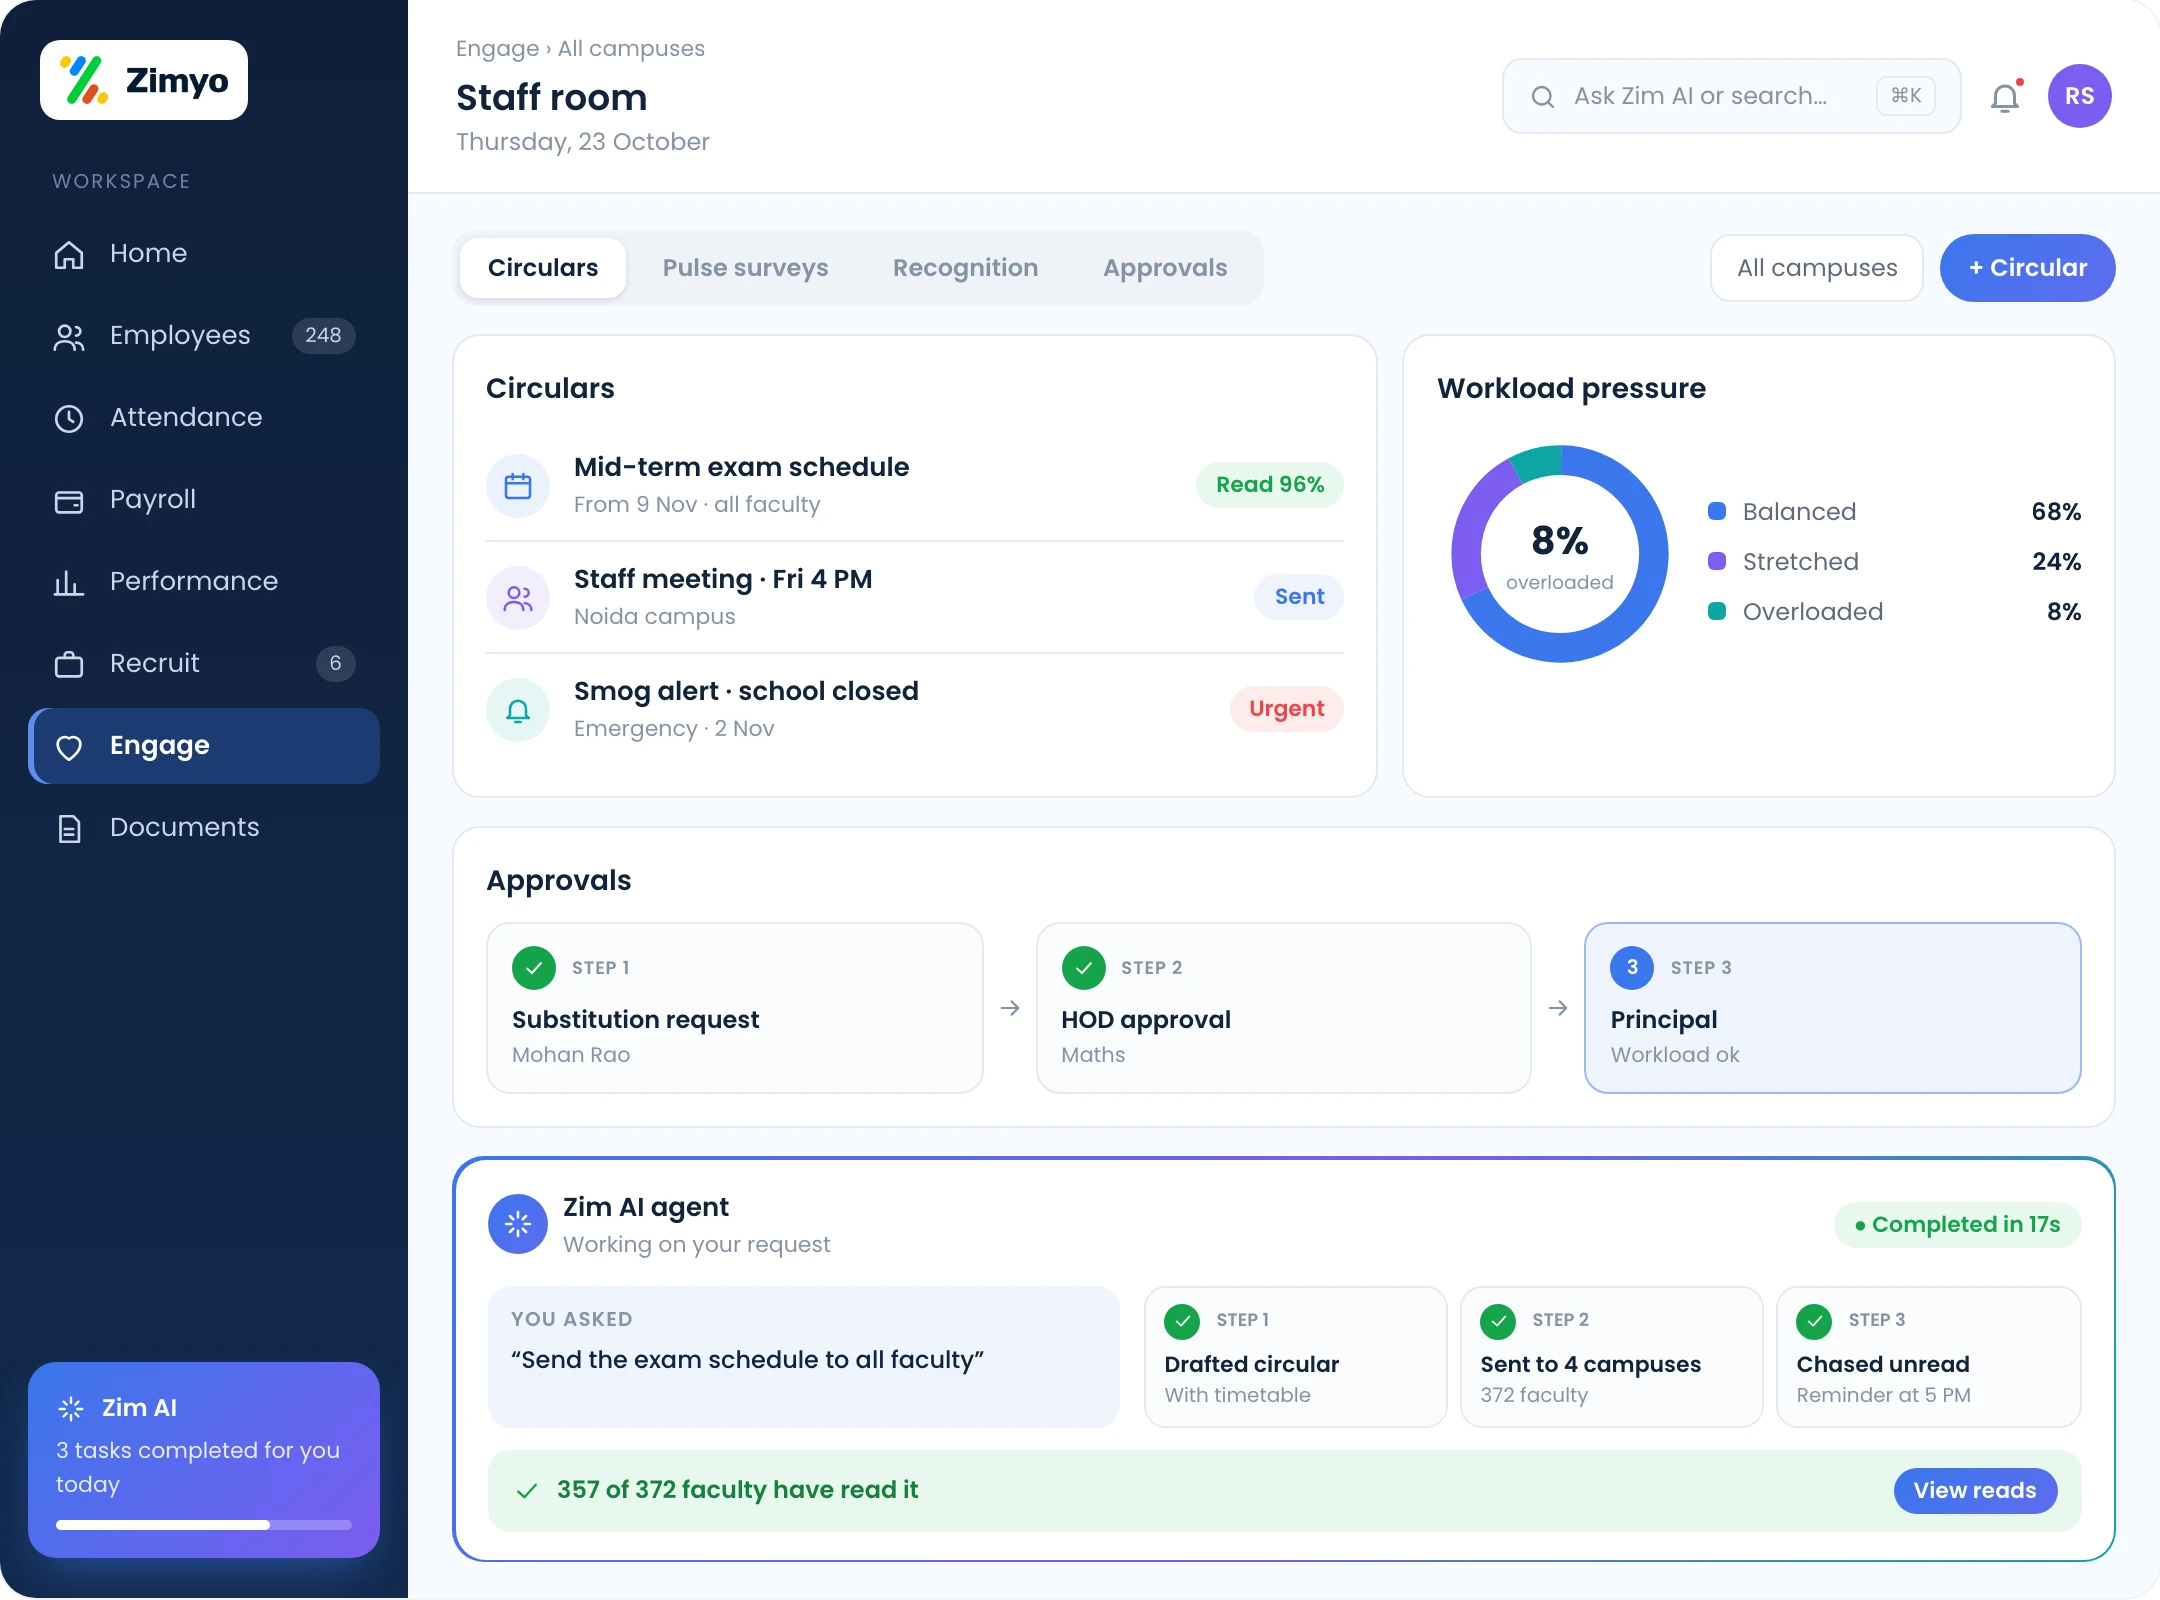Open Documents in the sidebar

click(x=204, y=828)
